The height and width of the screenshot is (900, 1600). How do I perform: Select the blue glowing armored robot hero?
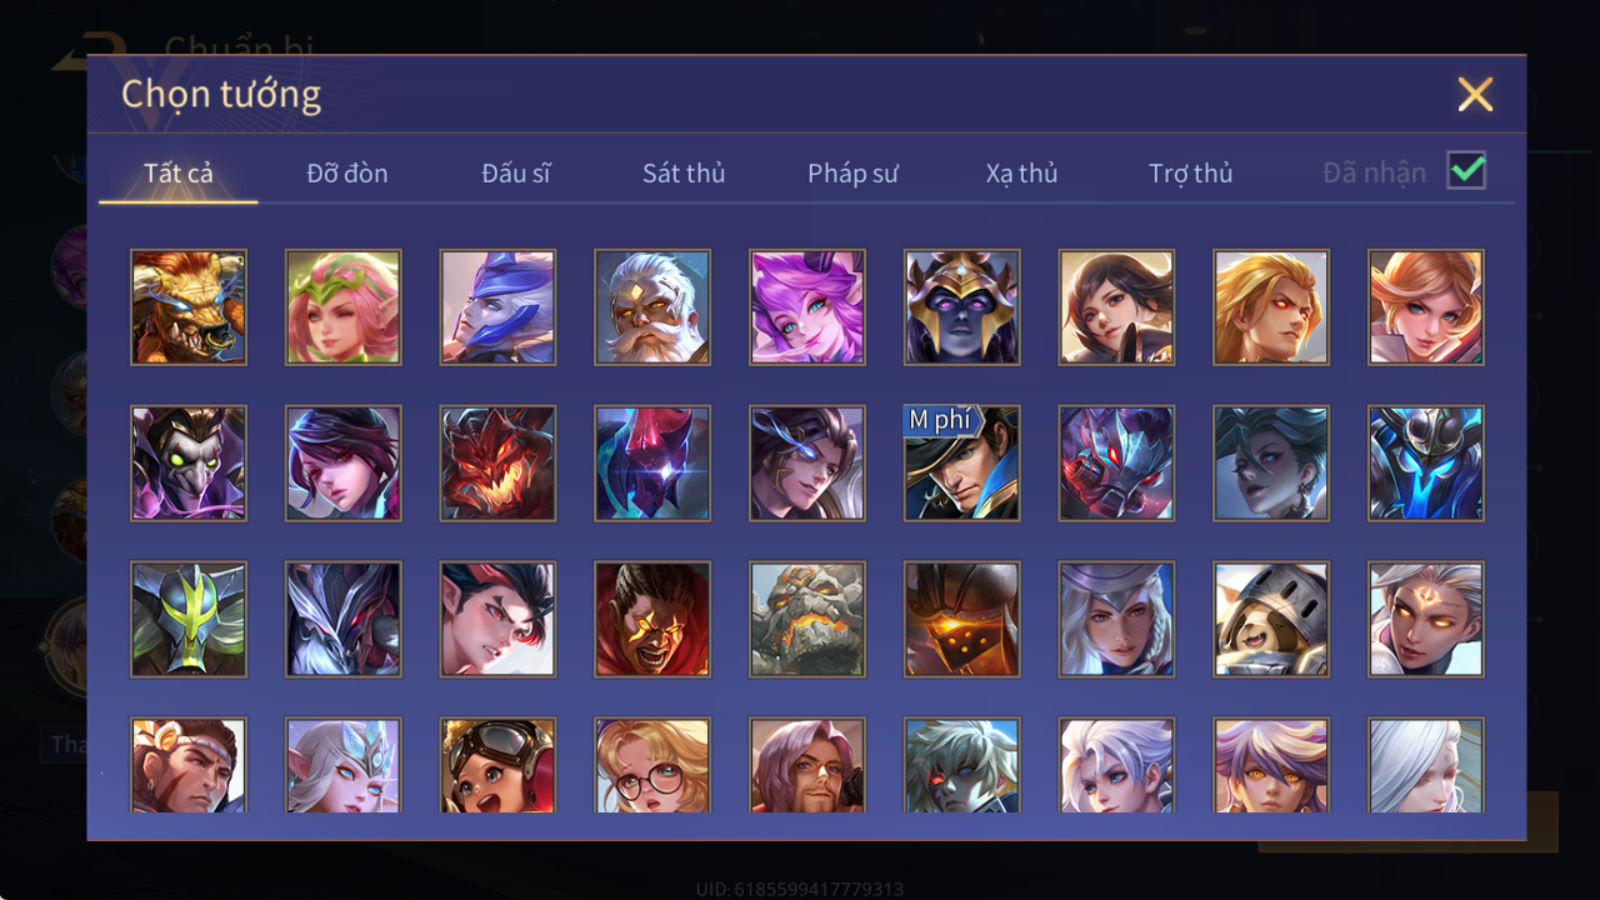1426,463
